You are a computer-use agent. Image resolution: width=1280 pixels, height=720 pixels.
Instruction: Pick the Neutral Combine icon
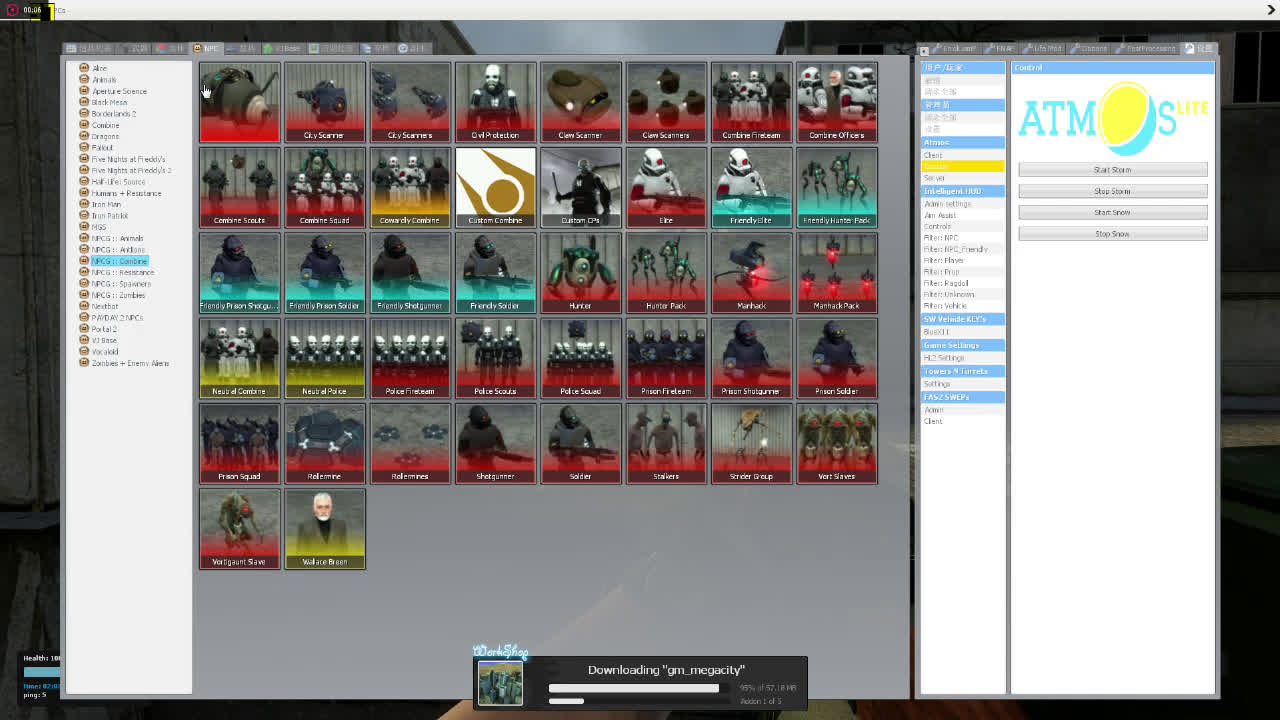click(x=239, y=358)
